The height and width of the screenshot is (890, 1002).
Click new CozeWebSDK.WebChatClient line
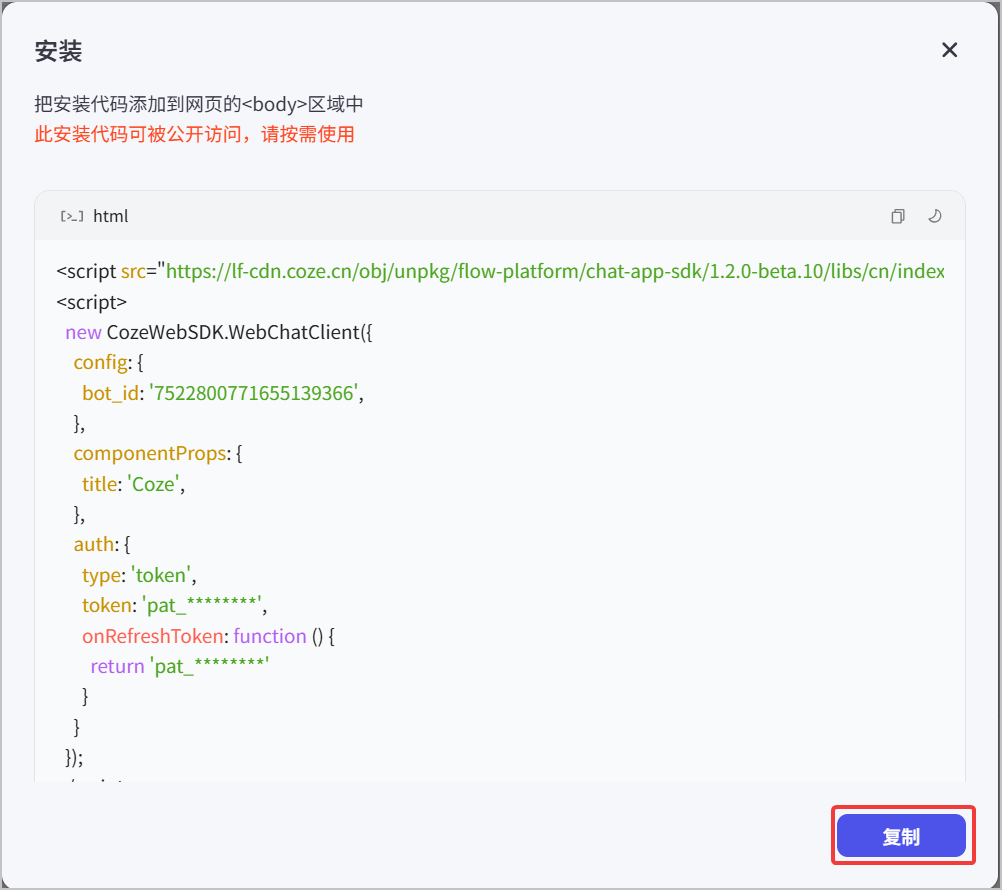219,332
